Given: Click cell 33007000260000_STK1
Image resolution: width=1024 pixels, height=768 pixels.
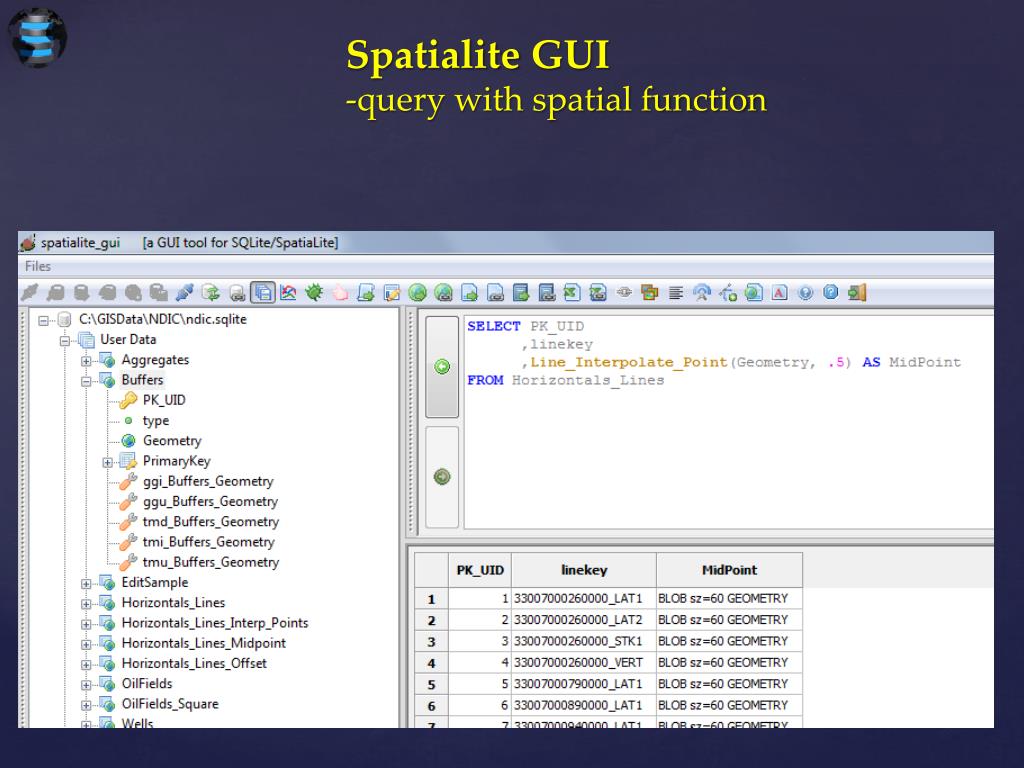Looking at the screenshot, I should point(584,641).
